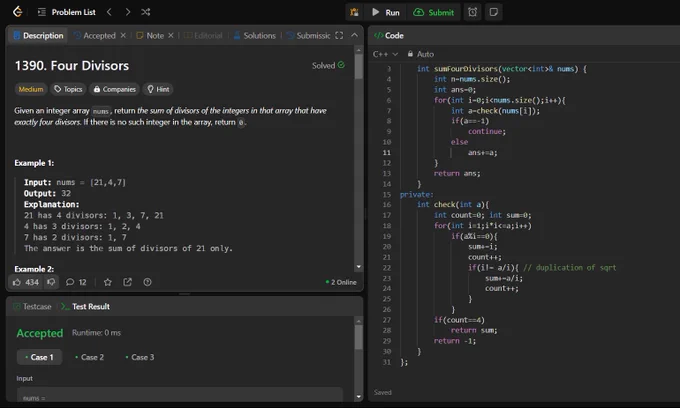
Task: Show the Companies tag
Action: (114, 89)
